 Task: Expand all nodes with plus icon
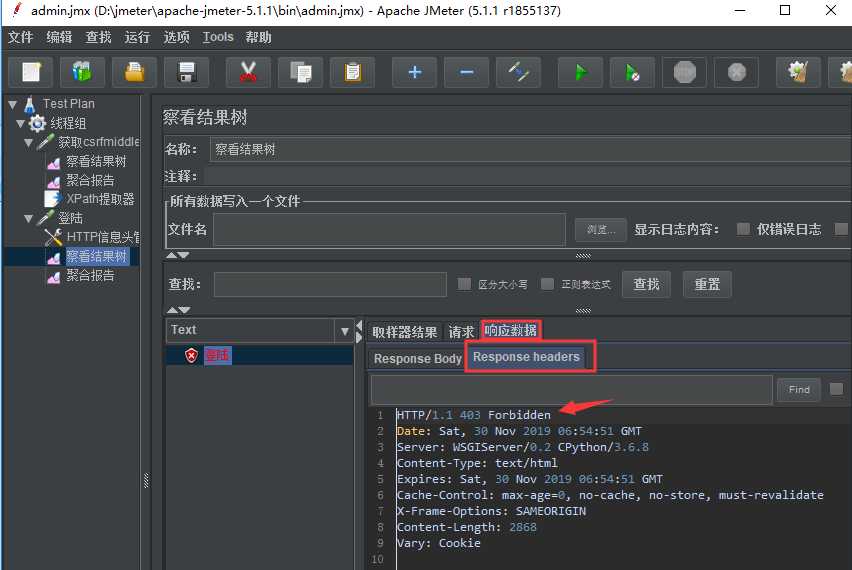pyautogui.click(x=415, y=72)
